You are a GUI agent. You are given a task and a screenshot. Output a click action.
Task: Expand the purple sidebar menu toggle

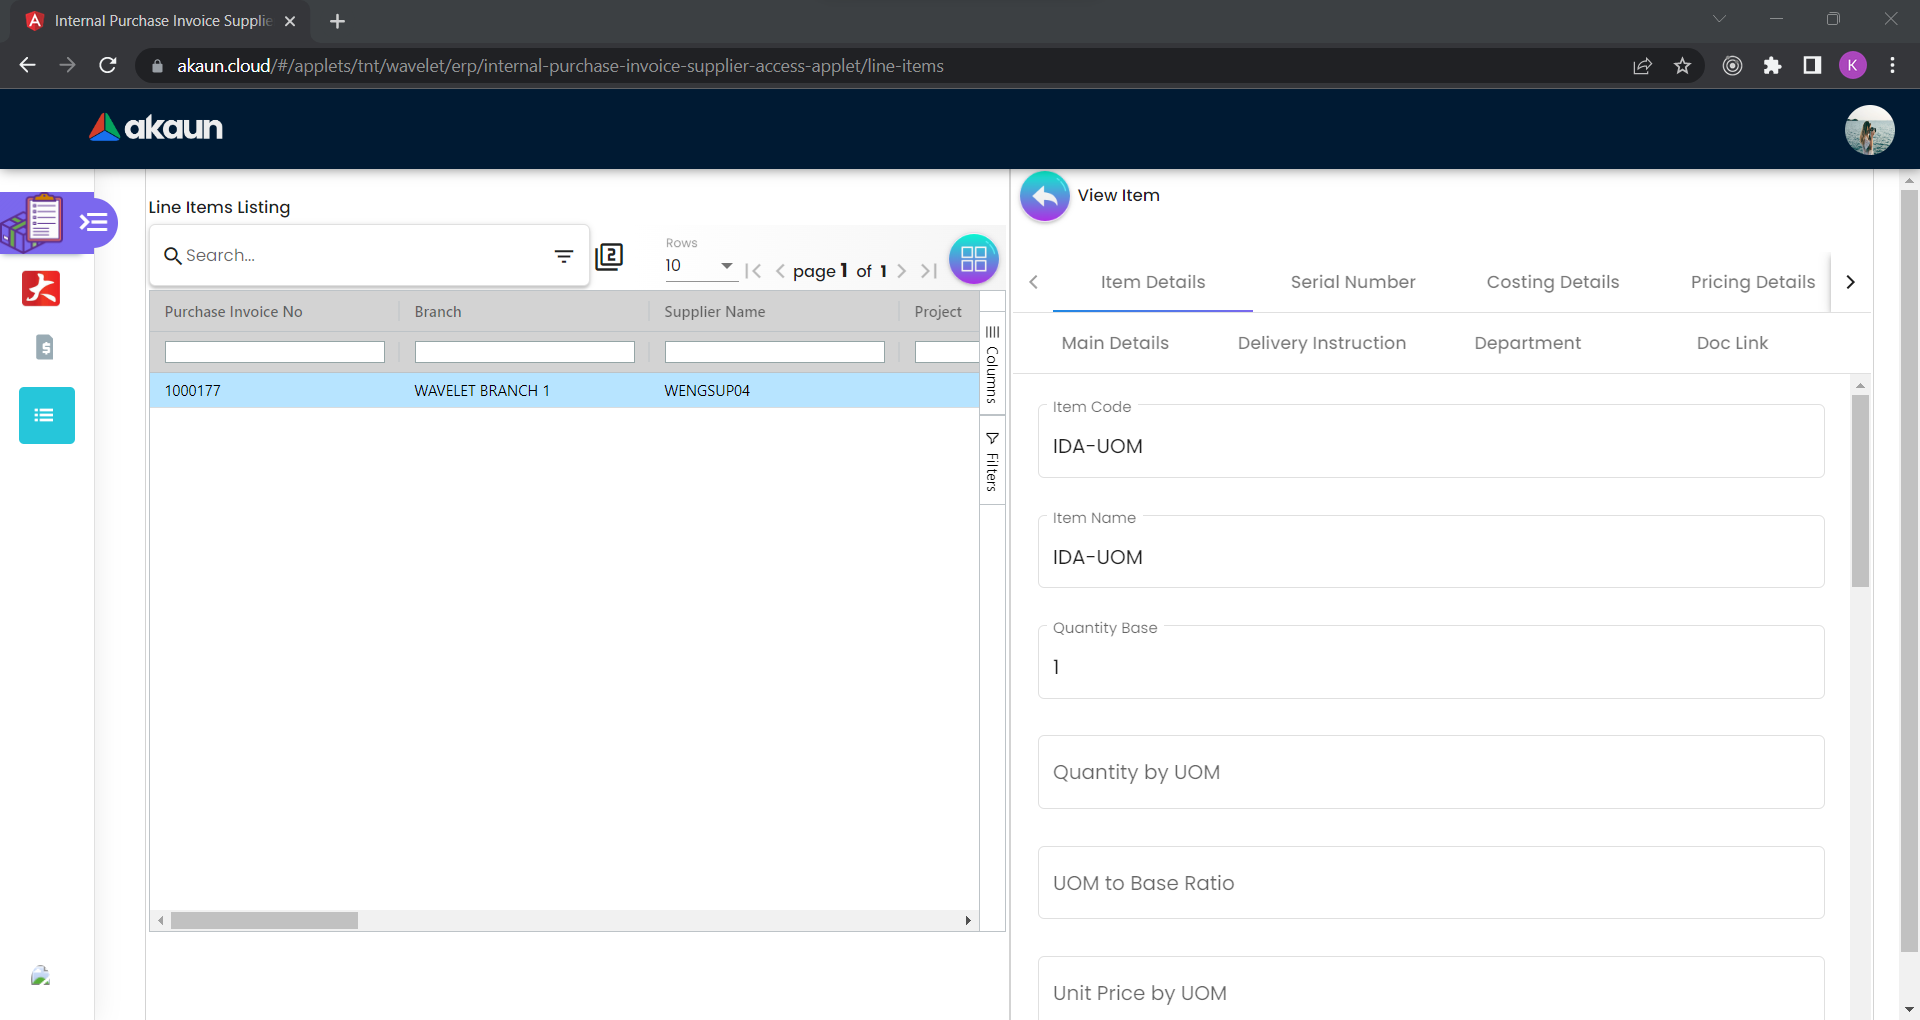click(94, 222)
